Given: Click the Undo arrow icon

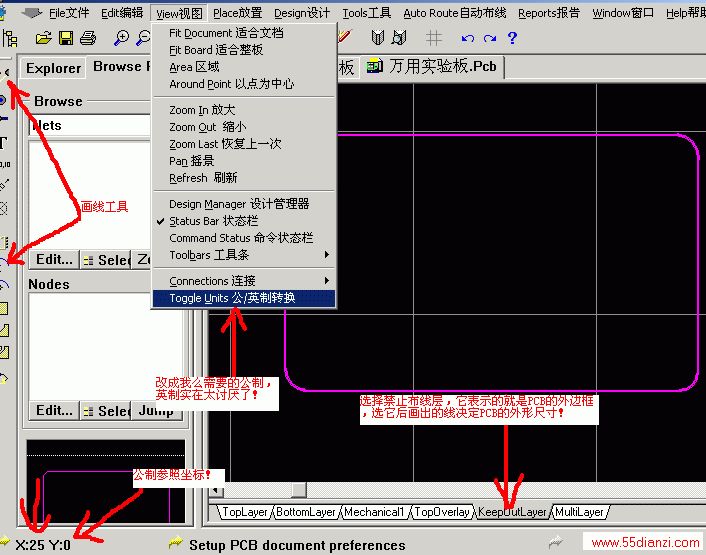Looking at the screenshot, I should [468, 39].
